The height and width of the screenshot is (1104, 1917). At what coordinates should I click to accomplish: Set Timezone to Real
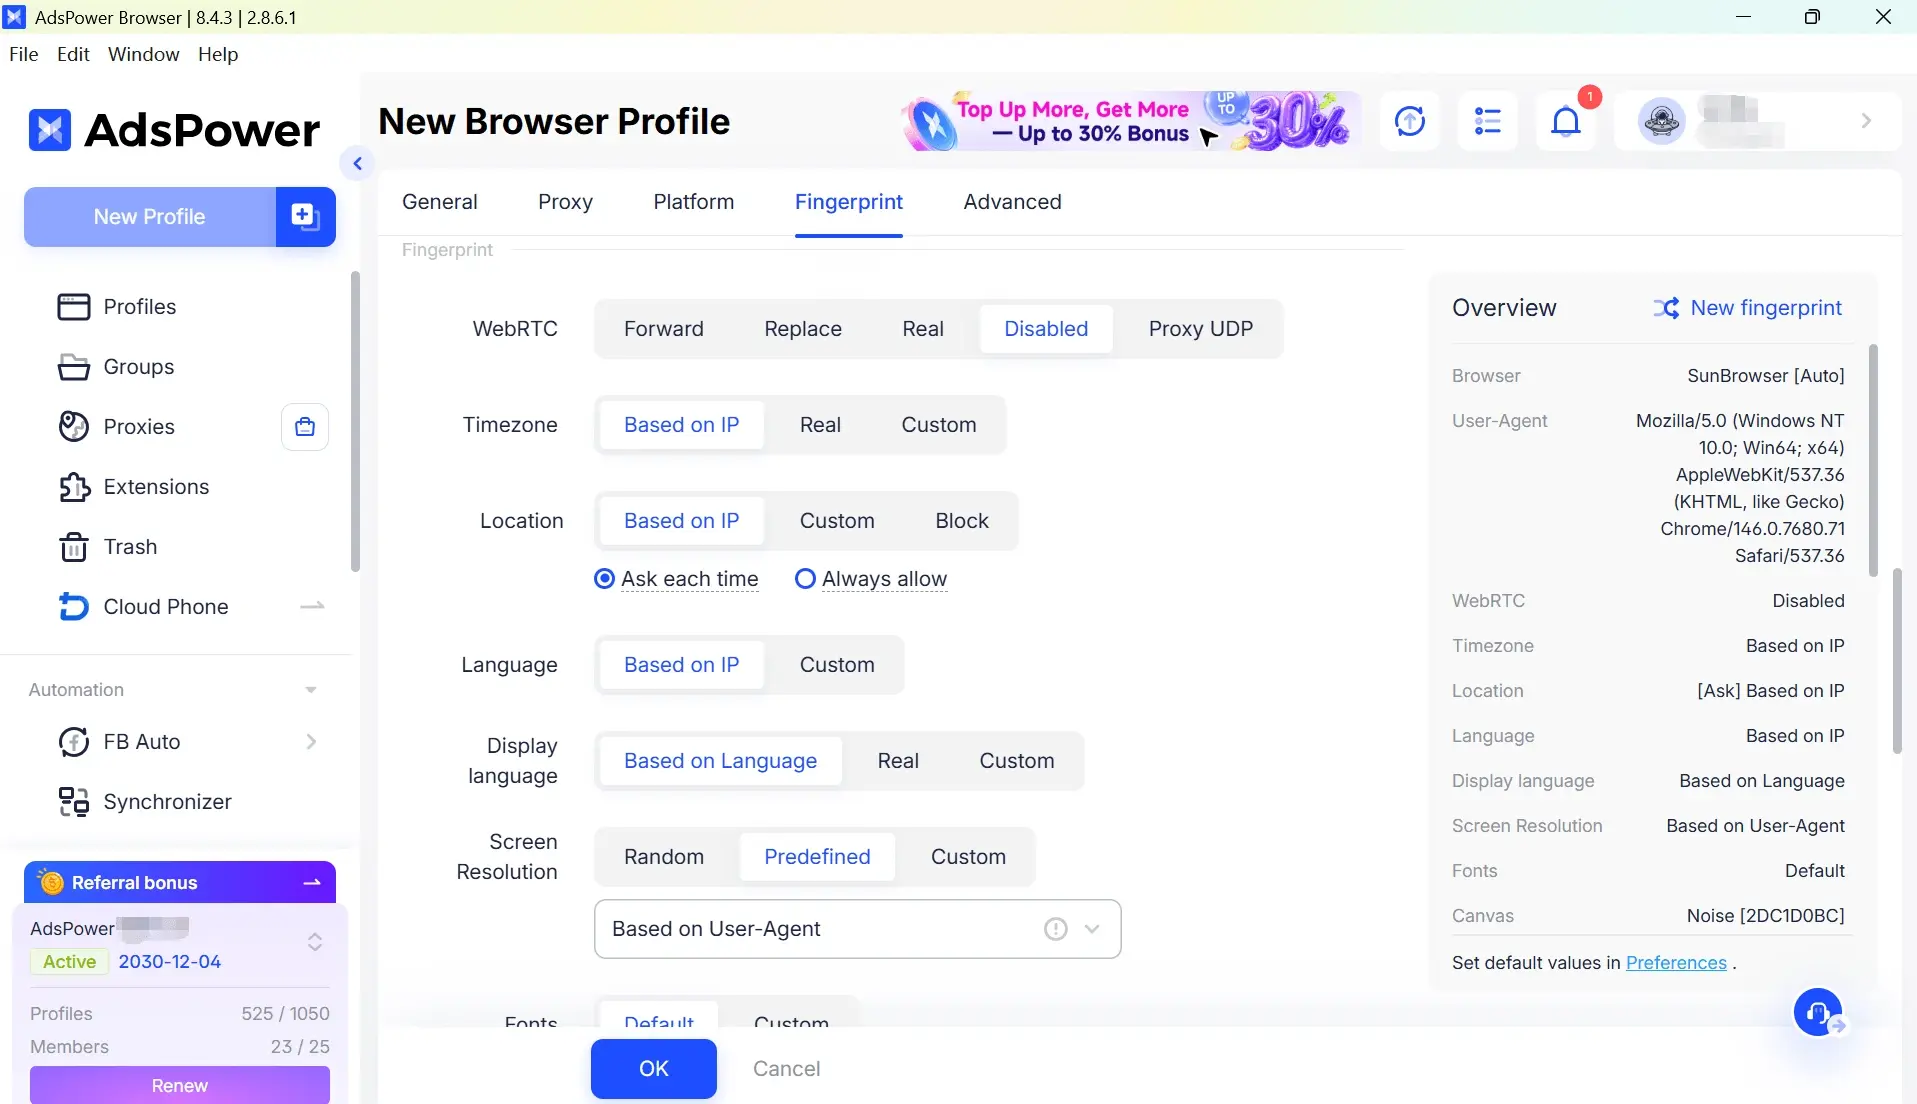coord(820,425)
